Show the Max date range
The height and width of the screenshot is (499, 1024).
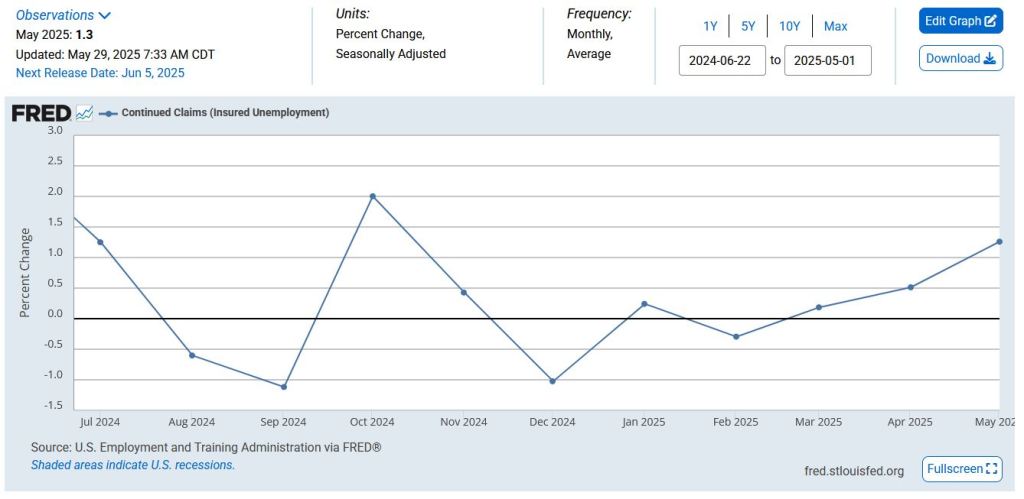[x=835, y=26]
